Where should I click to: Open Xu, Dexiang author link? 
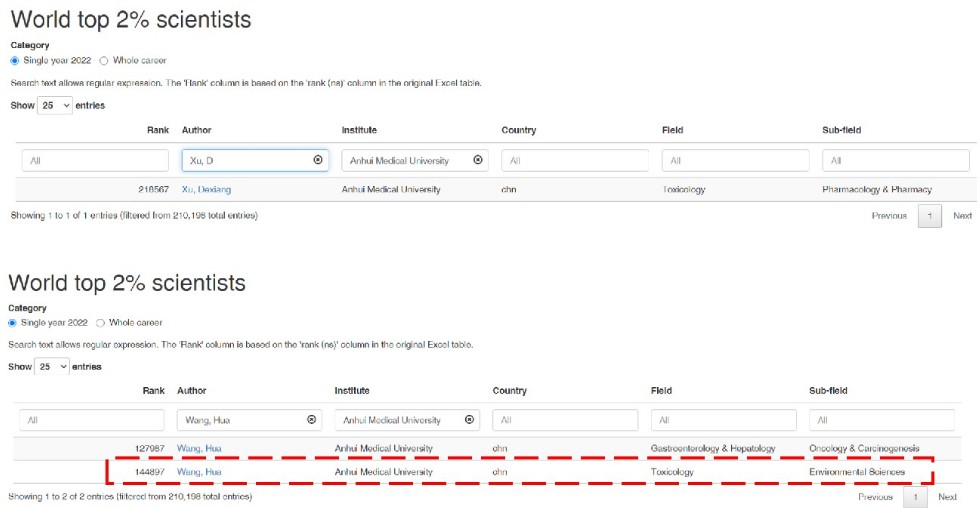point(206,189)
